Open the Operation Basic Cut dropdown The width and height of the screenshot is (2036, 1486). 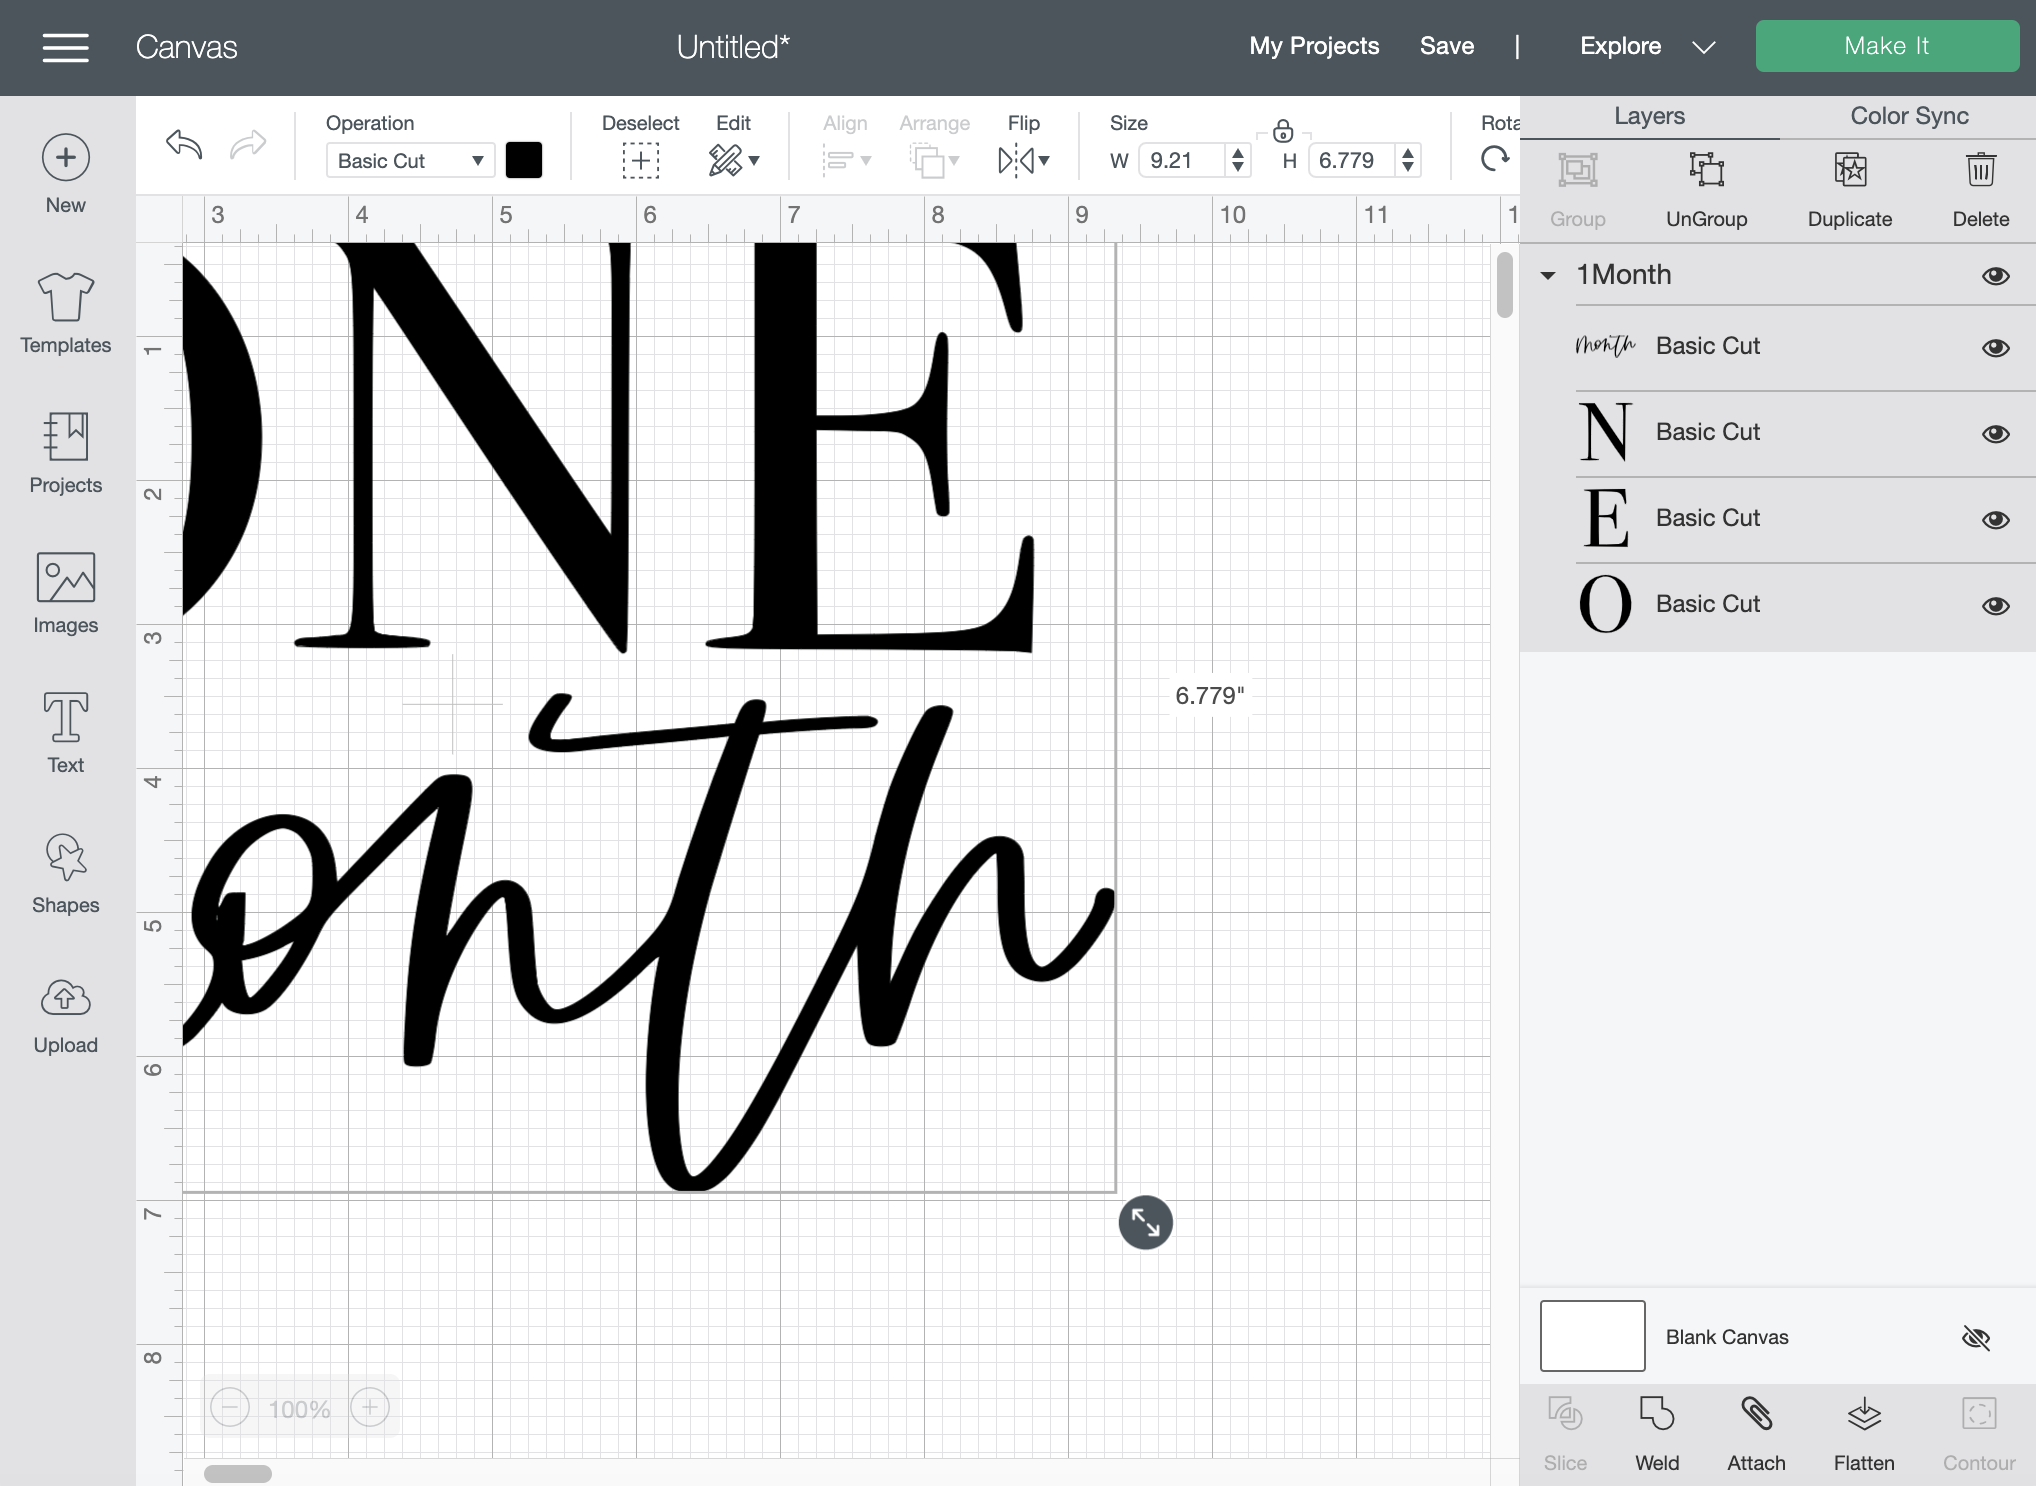coord(410,160)
